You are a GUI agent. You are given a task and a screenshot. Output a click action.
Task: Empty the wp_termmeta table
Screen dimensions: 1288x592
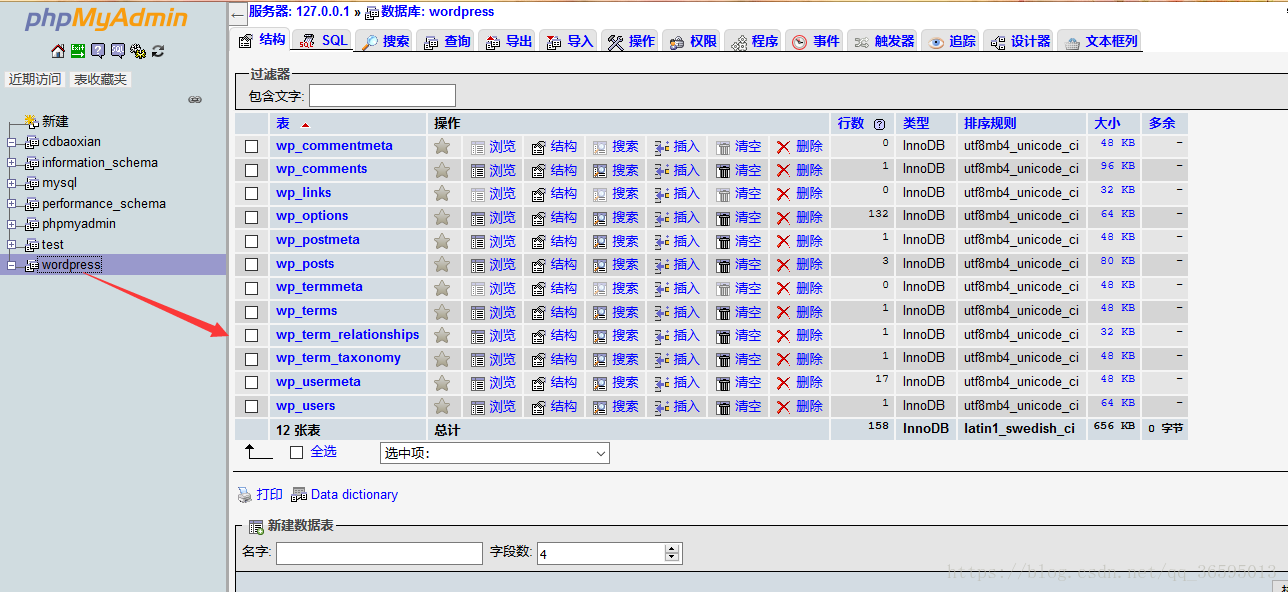point(739,288)
